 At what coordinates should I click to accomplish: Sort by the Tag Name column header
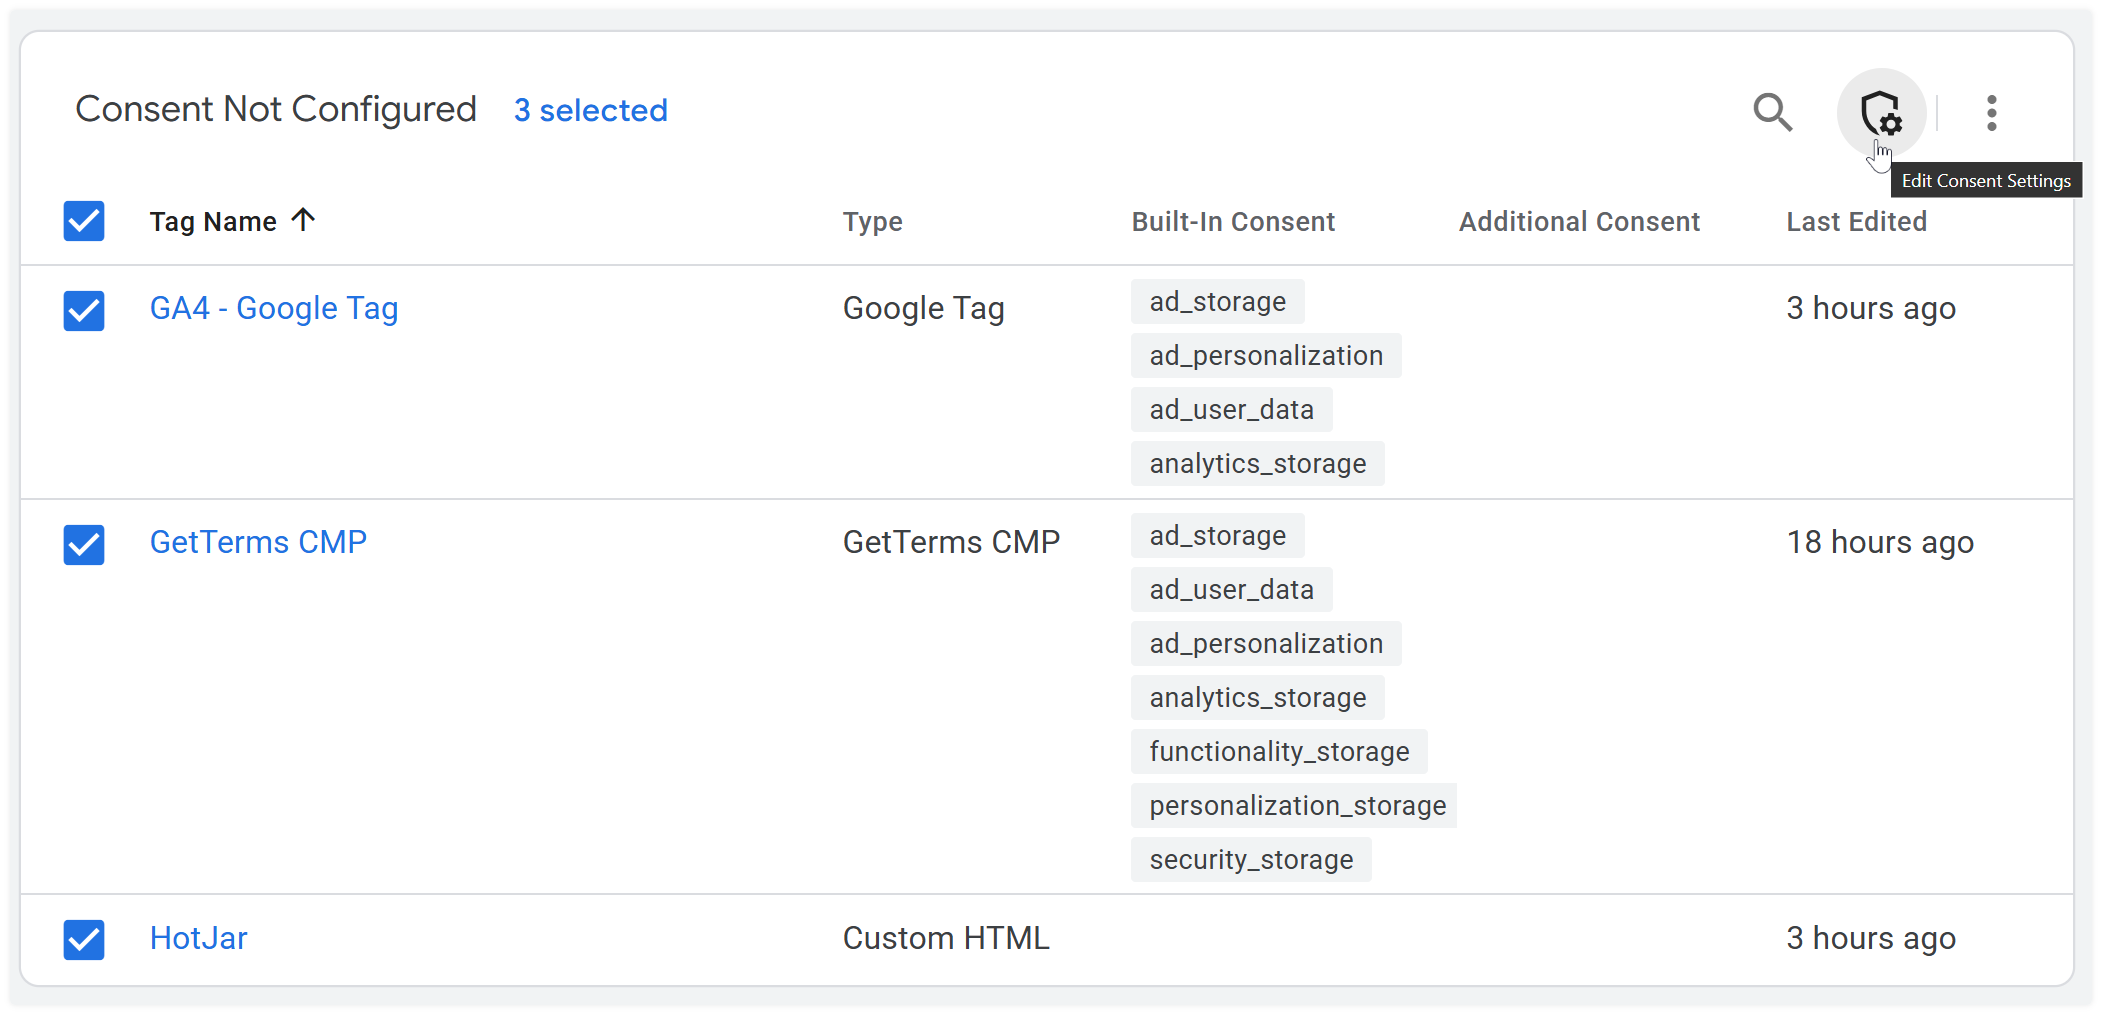pos(213,221)
